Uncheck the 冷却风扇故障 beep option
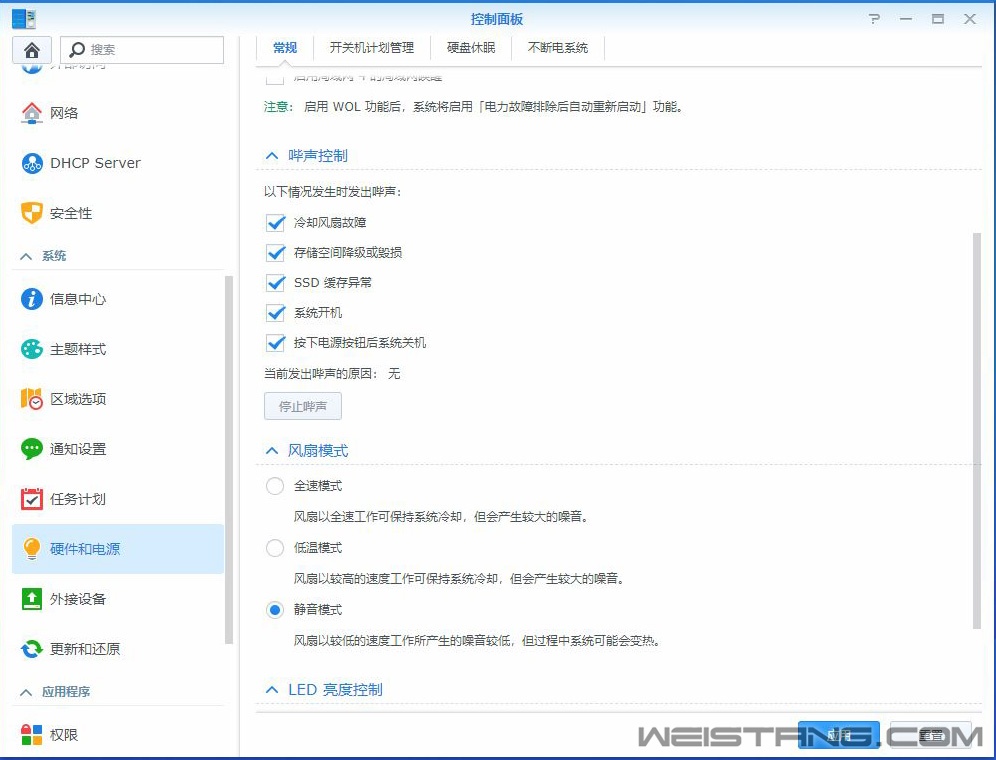The image size is (996, 760). point(276,222)
